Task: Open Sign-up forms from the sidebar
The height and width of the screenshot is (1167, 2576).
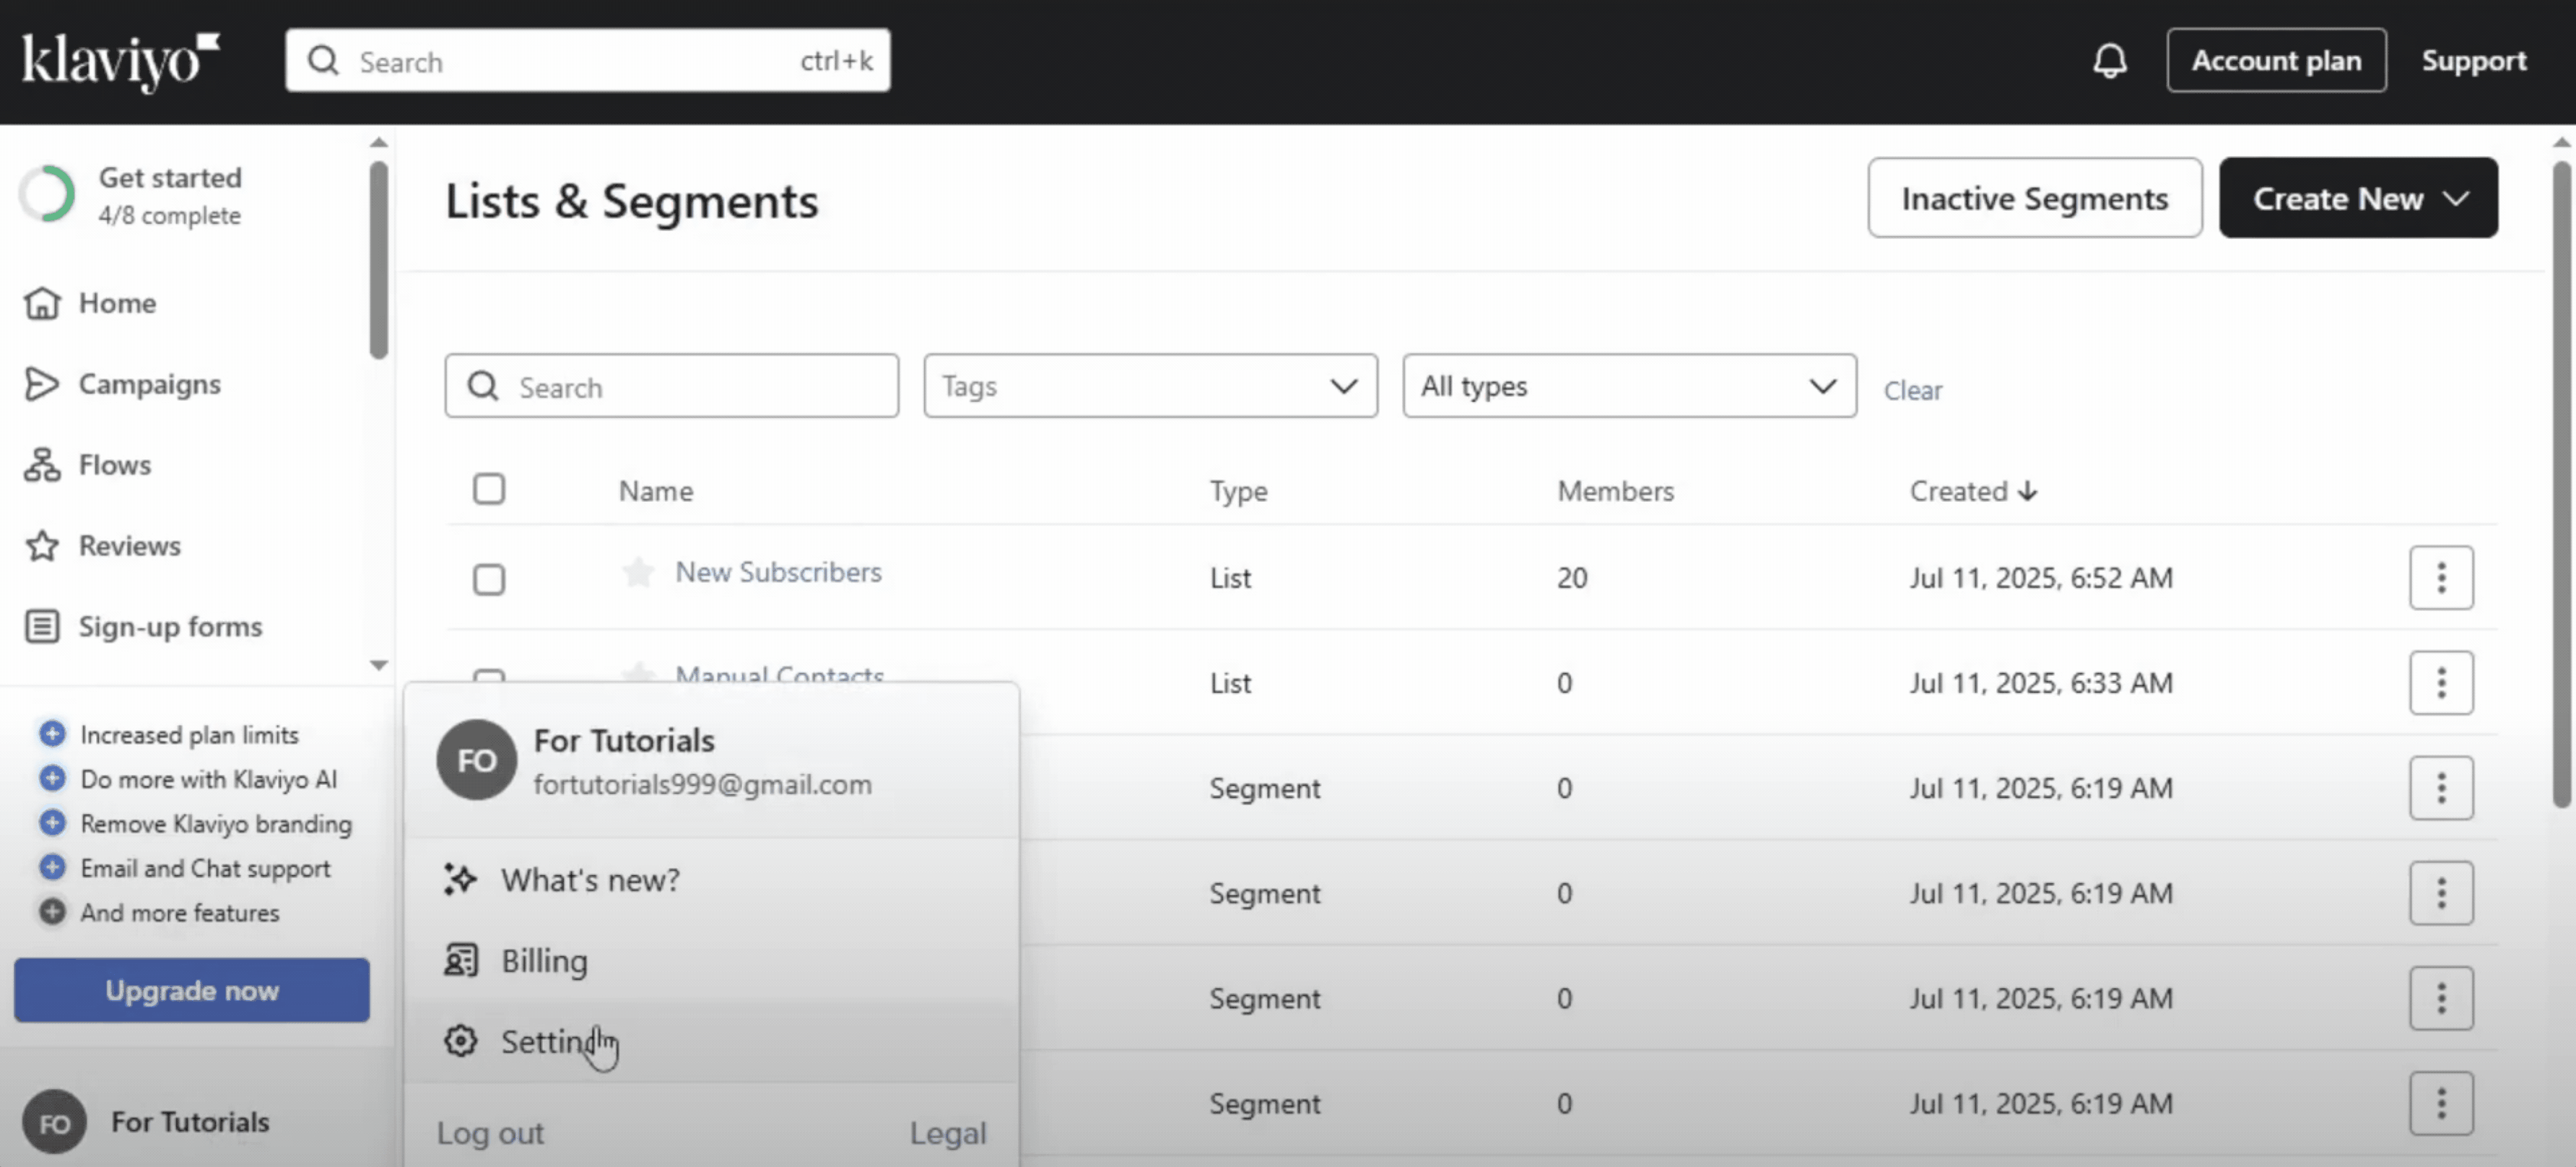Action: (170, 627)
